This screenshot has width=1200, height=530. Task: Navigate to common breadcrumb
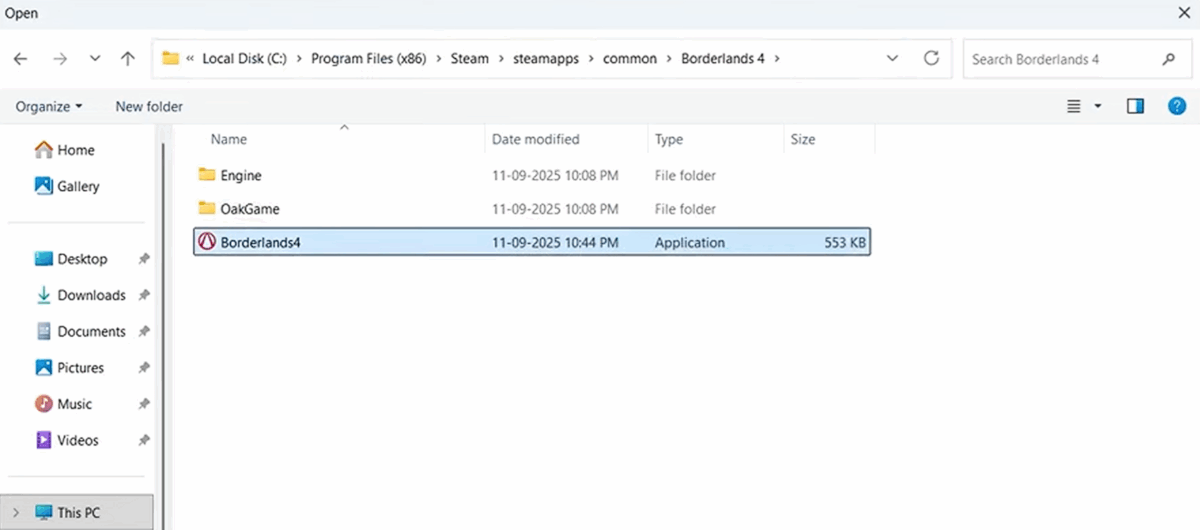pyautogui.click(x=630, y=59)
